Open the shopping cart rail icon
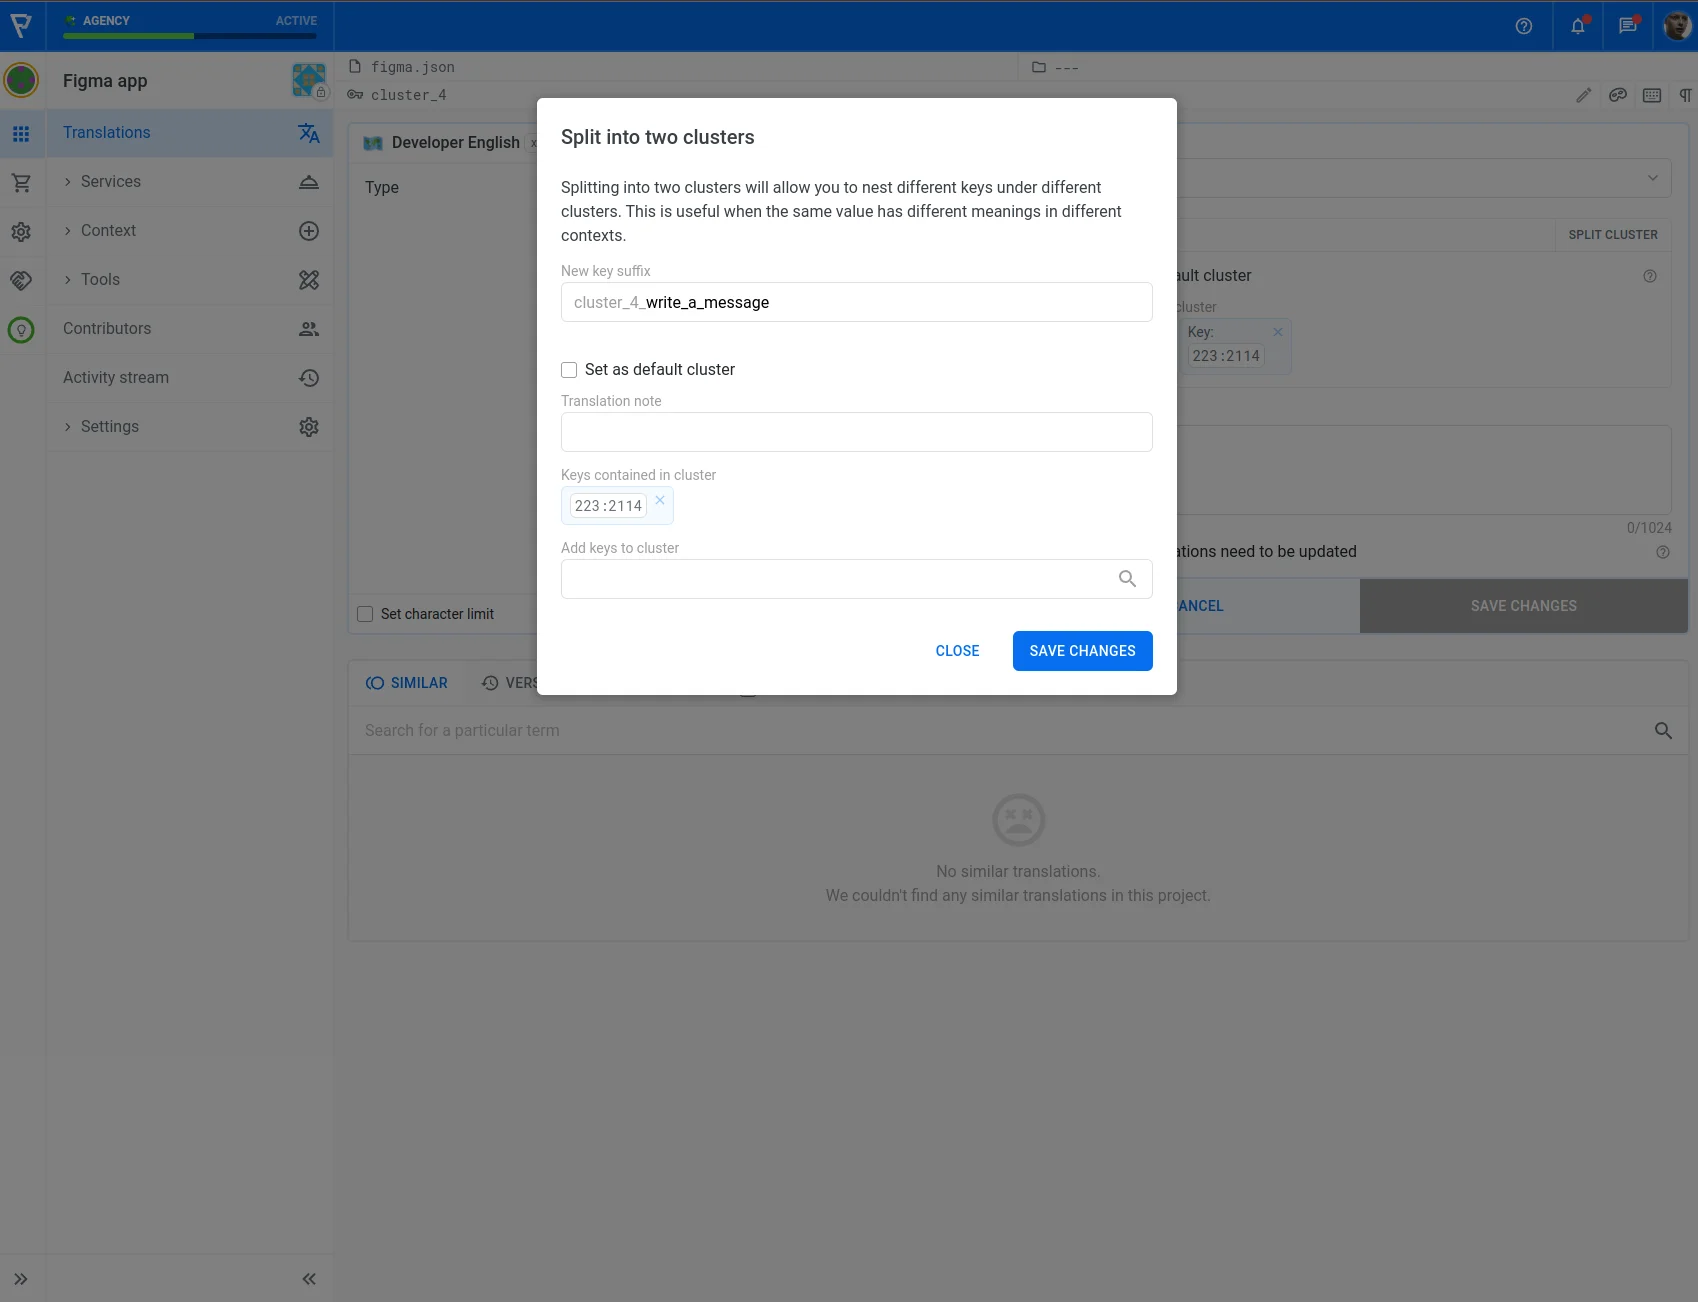This screenshot has height=1302, width=1698. coord(21,183)
